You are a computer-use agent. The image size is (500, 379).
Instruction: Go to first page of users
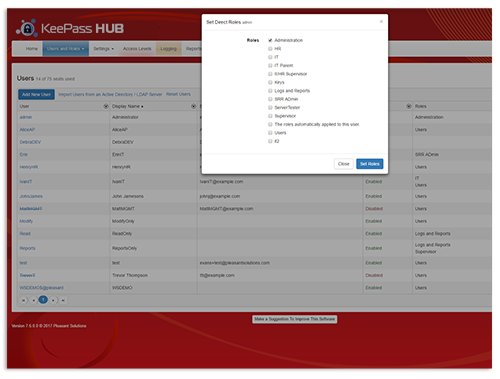[x=23, y=300]
